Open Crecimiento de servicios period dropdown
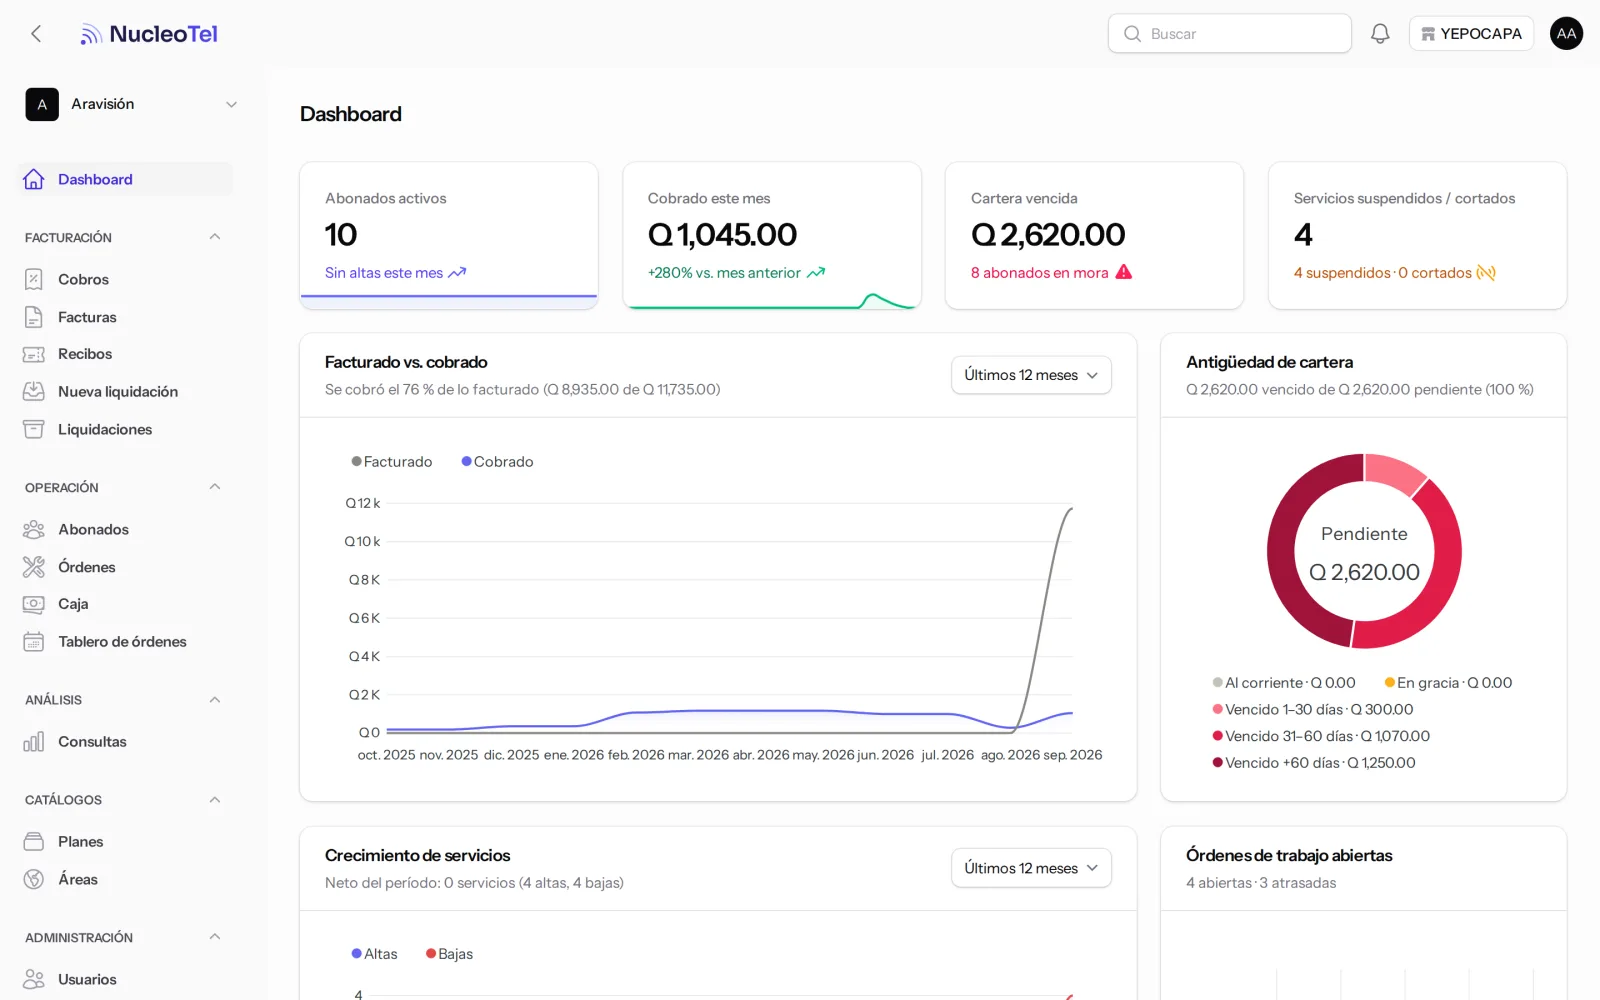Screen dimensions: 1600x1000 (1031, 868)
